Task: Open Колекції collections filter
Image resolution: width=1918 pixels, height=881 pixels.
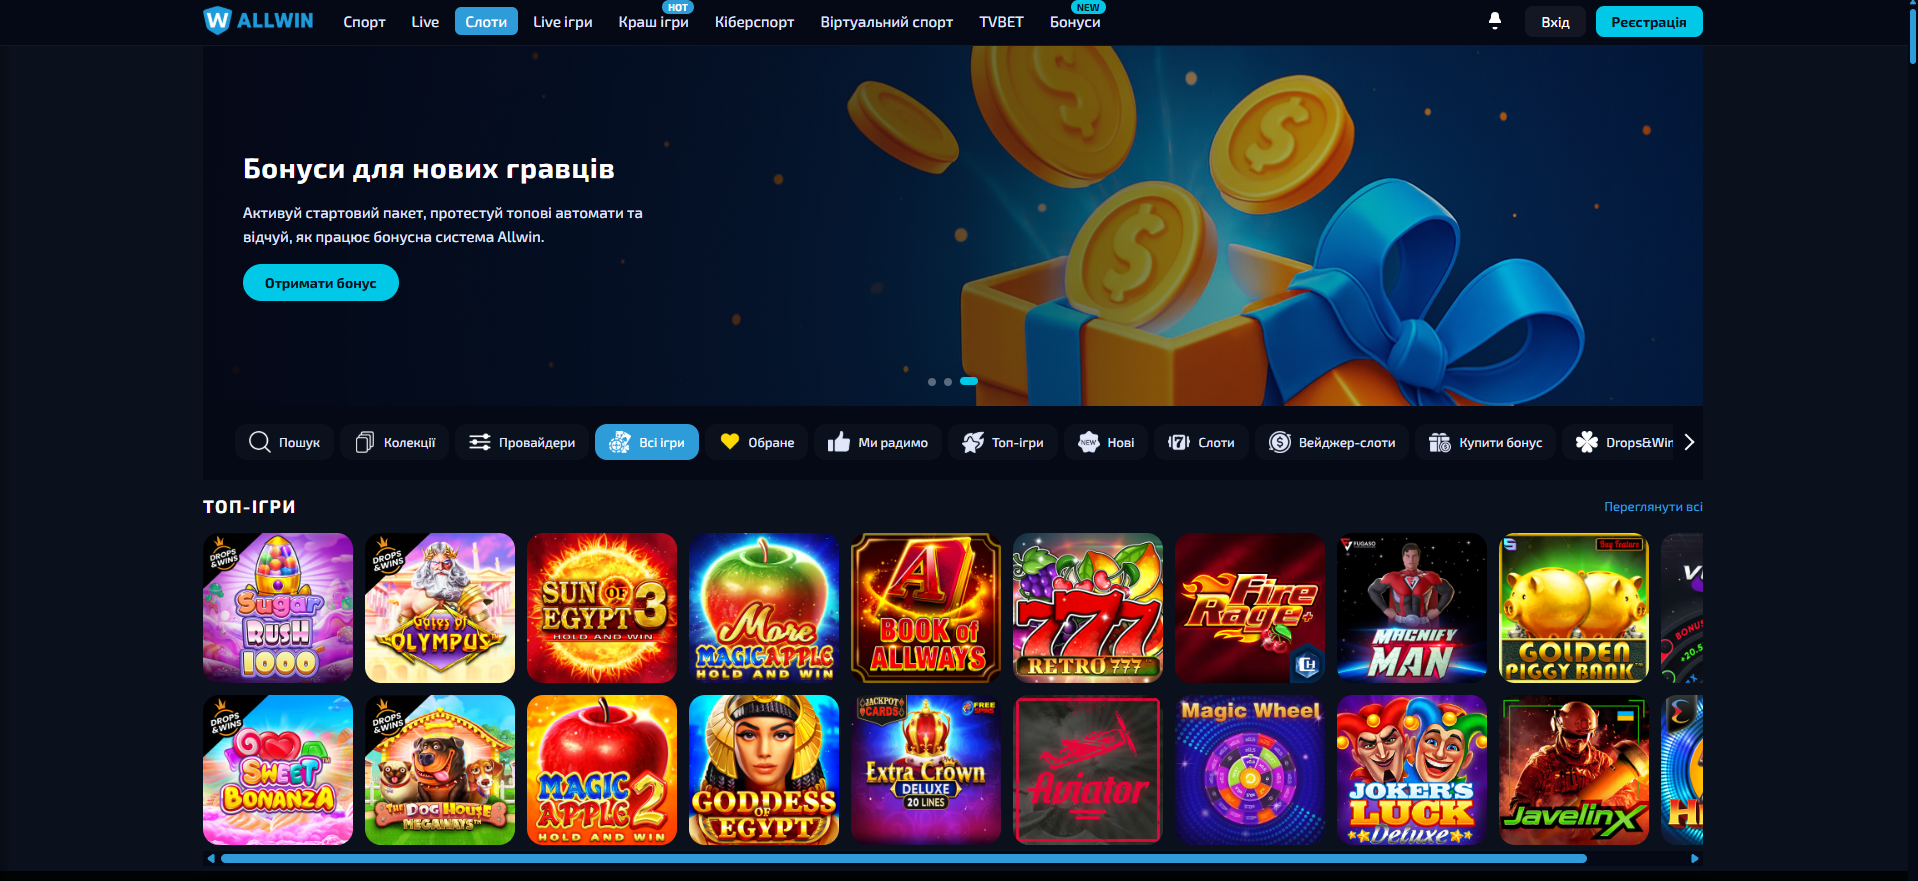Action: click(395, 442)
